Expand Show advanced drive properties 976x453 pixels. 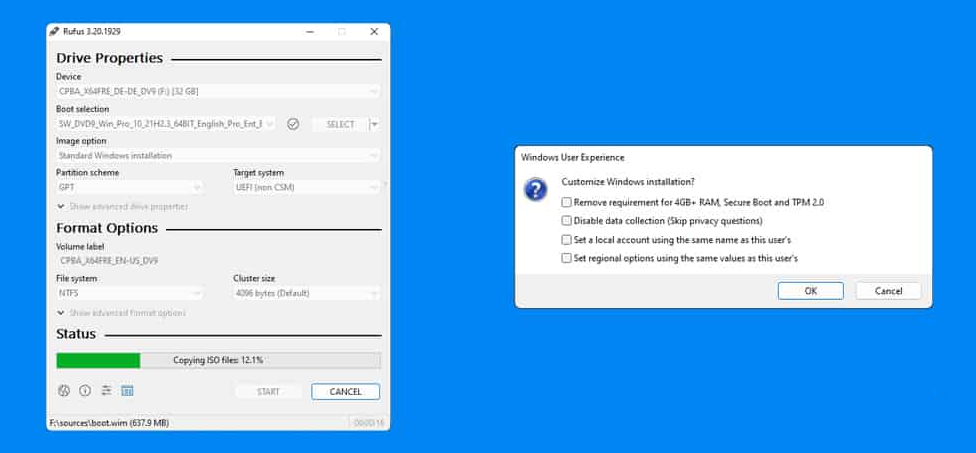click(x=122, y=206)
